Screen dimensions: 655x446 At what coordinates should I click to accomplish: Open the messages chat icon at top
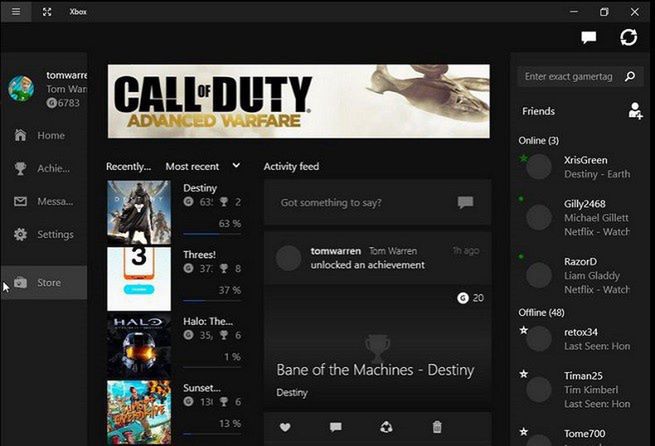tap(589, 38)
